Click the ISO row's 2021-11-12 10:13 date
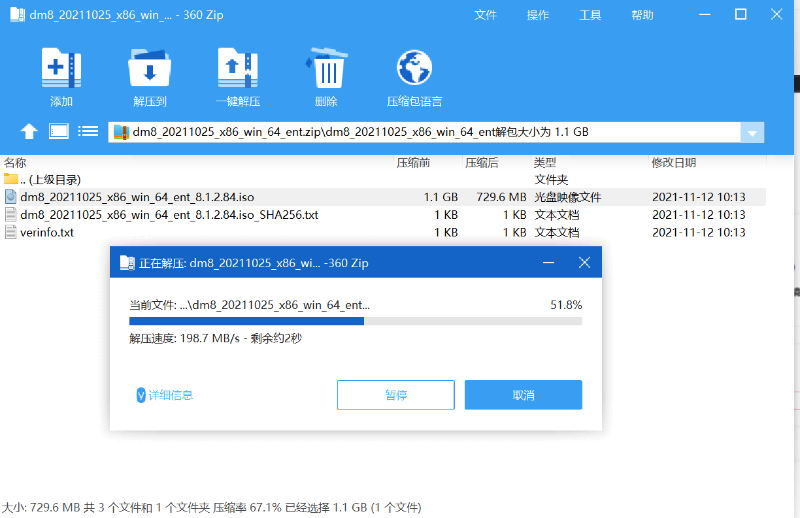The image size is (800, 518). coord(698,197)
